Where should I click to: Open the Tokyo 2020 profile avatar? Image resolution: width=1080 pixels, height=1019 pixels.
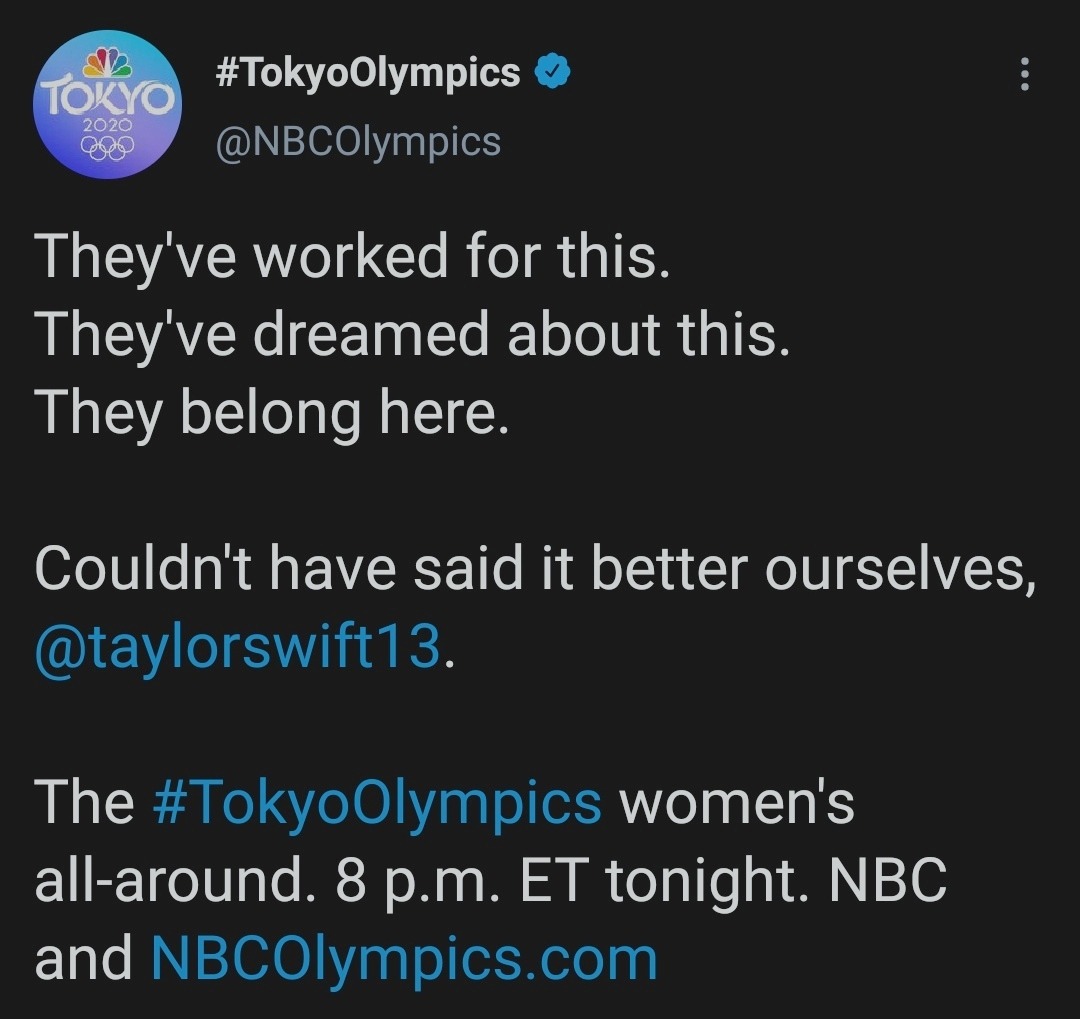tap(107, 105)
